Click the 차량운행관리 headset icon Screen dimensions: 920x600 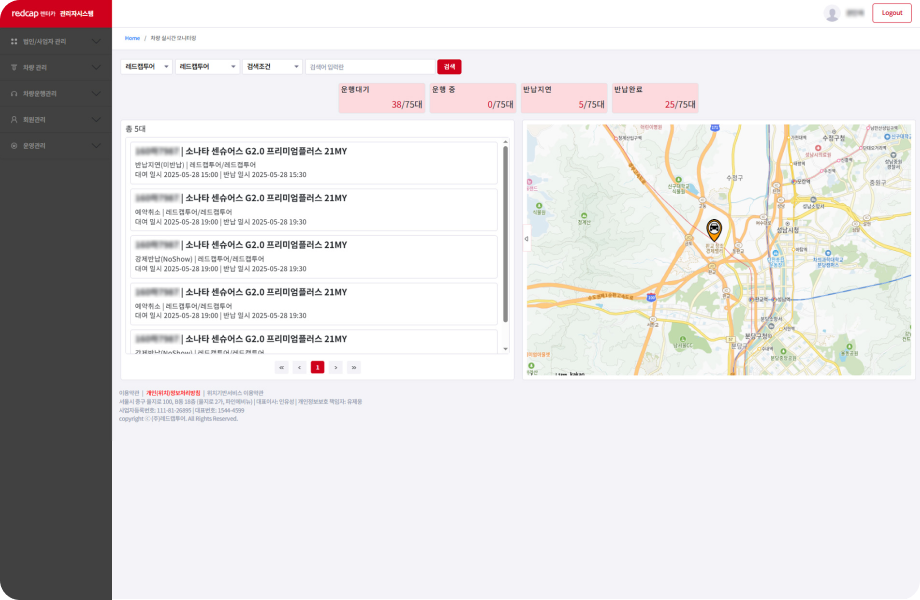(x=14, y=93)
